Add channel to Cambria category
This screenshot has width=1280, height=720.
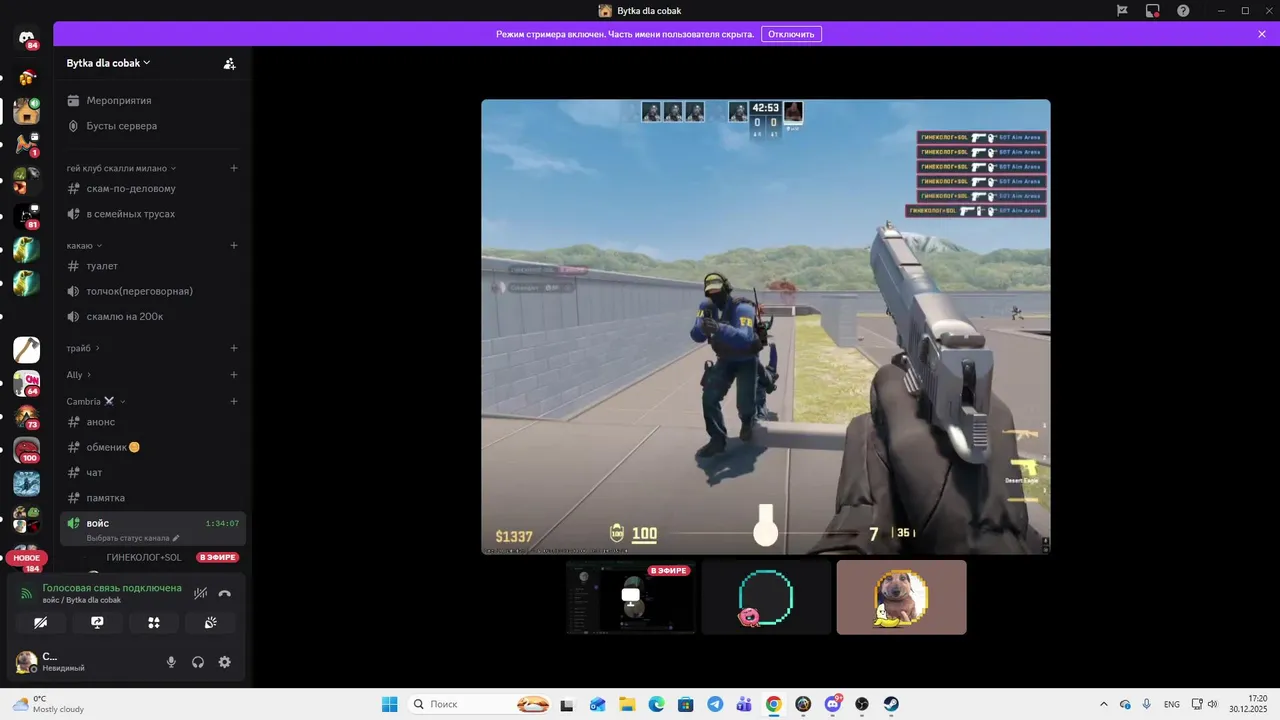pos(234,401)
